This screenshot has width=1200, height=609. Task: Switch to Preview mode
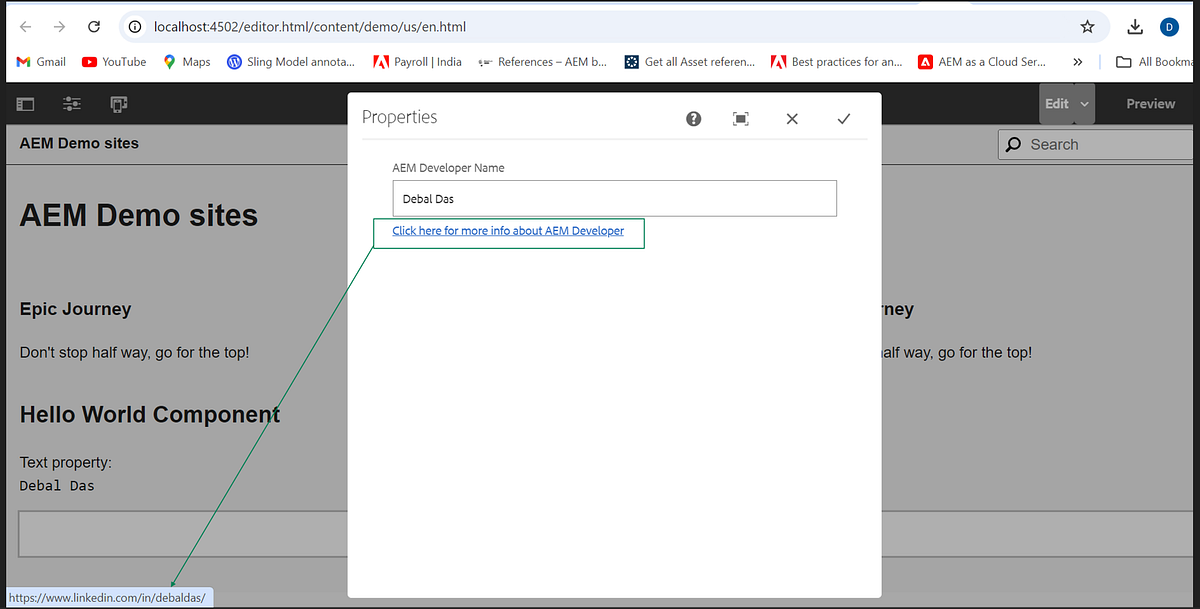[x=1150, y=103]
